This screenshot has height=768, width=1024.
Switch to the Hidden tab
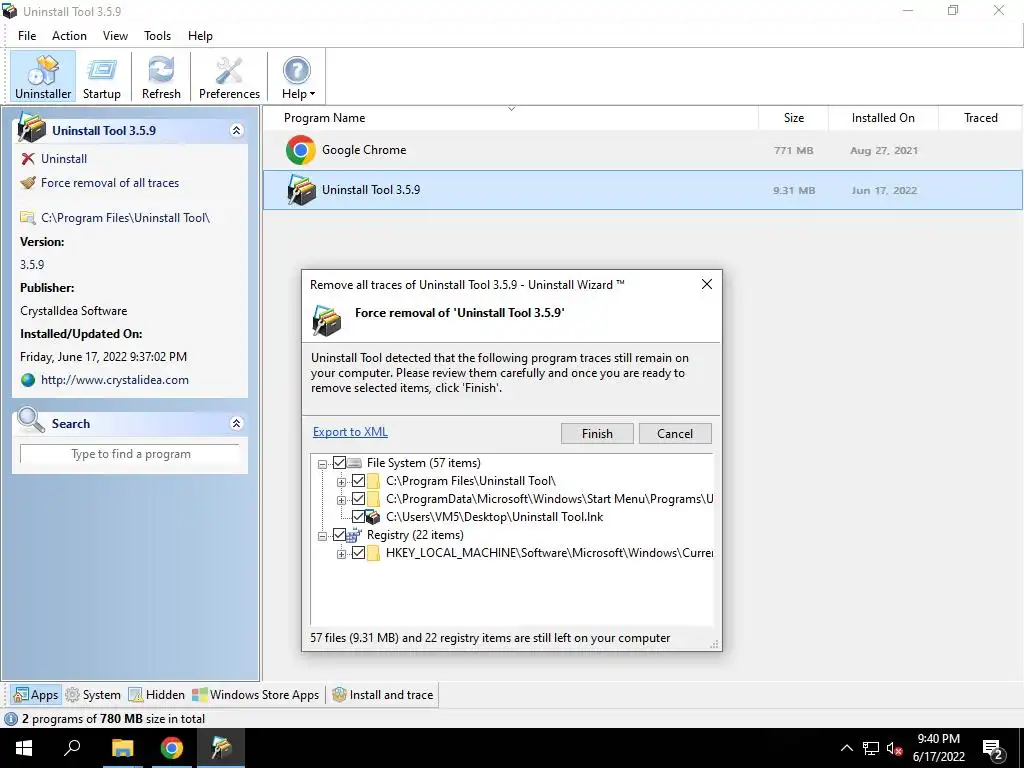157,695
